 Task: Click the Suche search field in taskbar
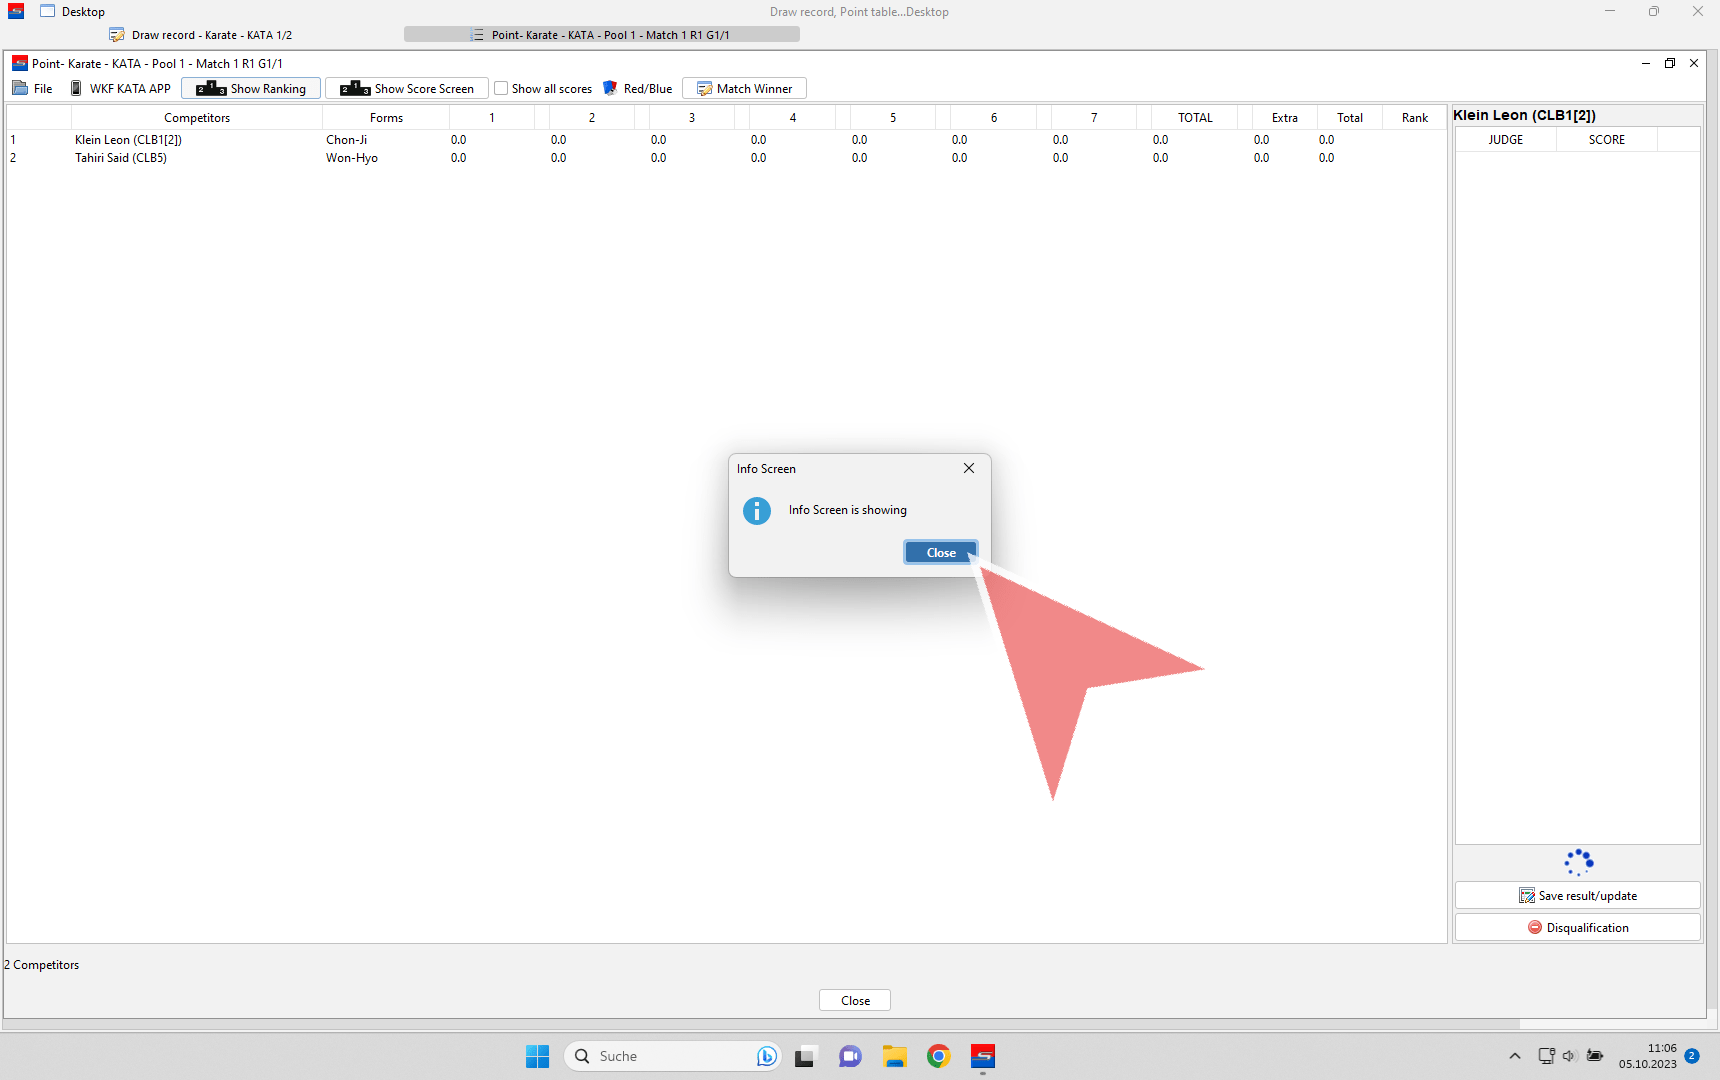[x=660, y=1056]
